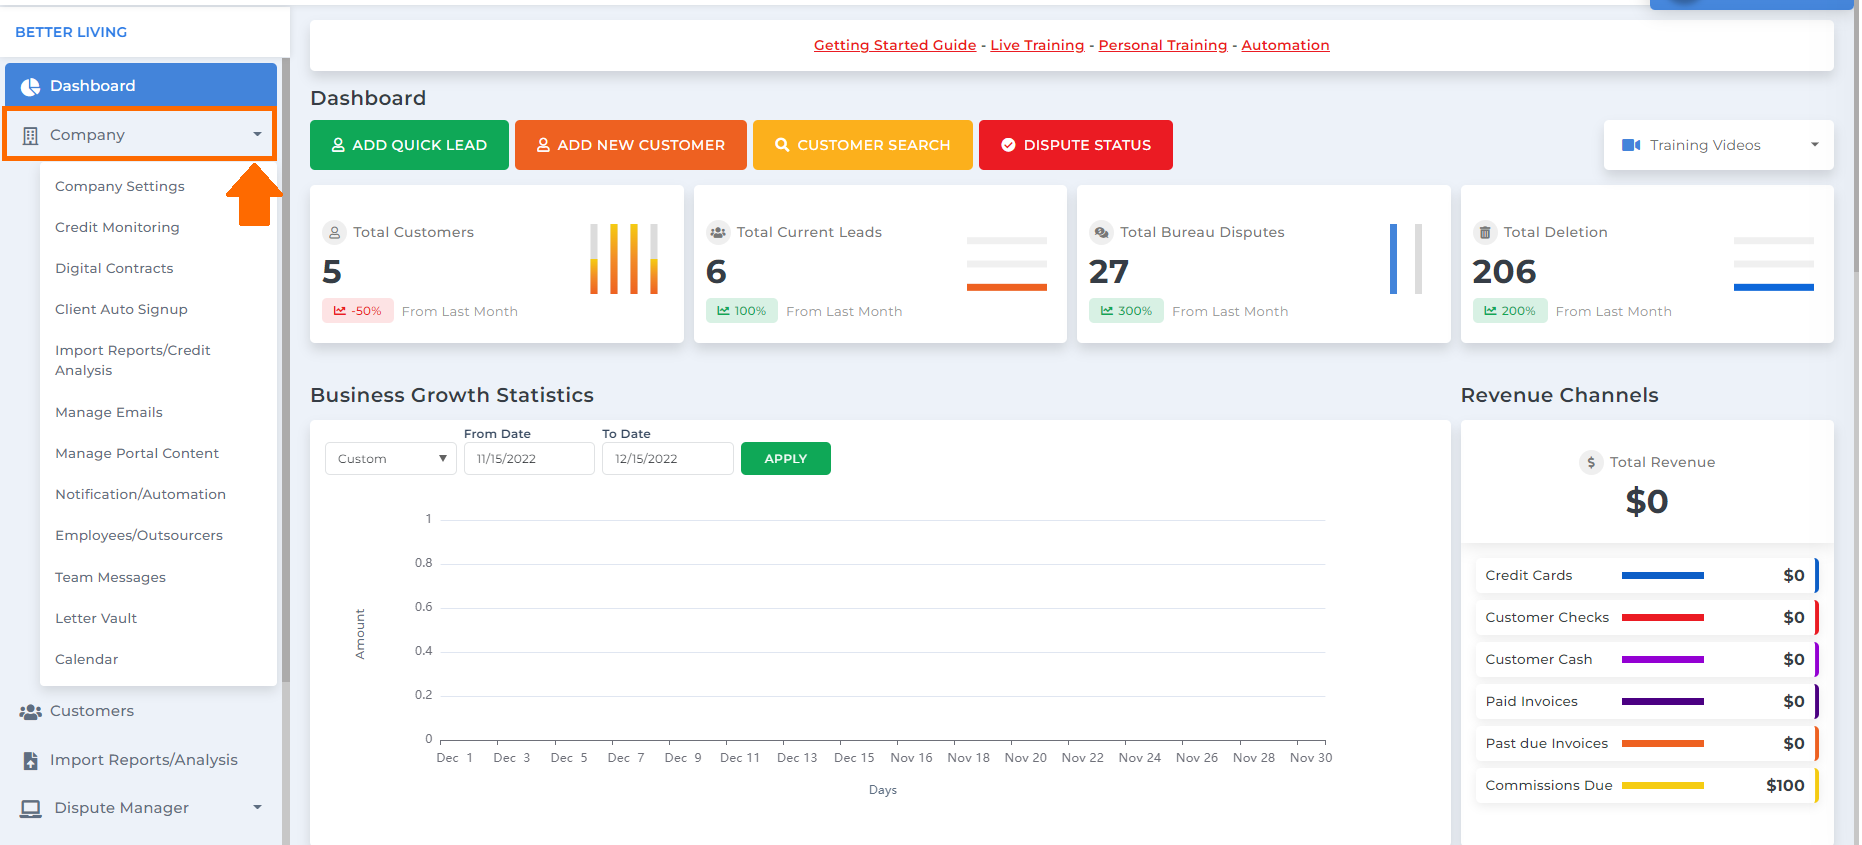Click the Past due Invoices orange bar

click(x=1663, y=744)
